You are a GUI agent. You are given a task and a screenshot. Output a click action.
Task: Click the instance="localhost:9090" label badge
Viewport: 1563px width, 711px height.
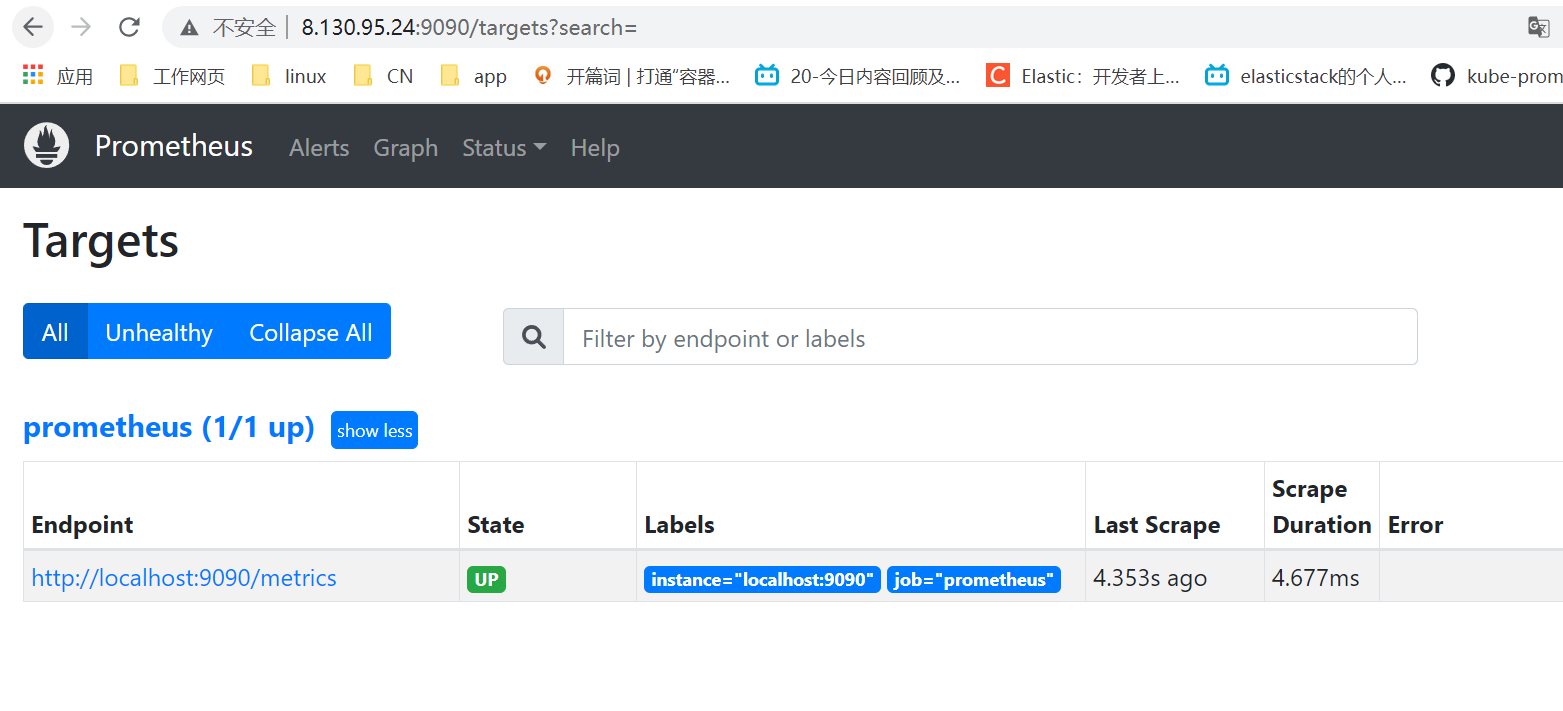(762, 580)
